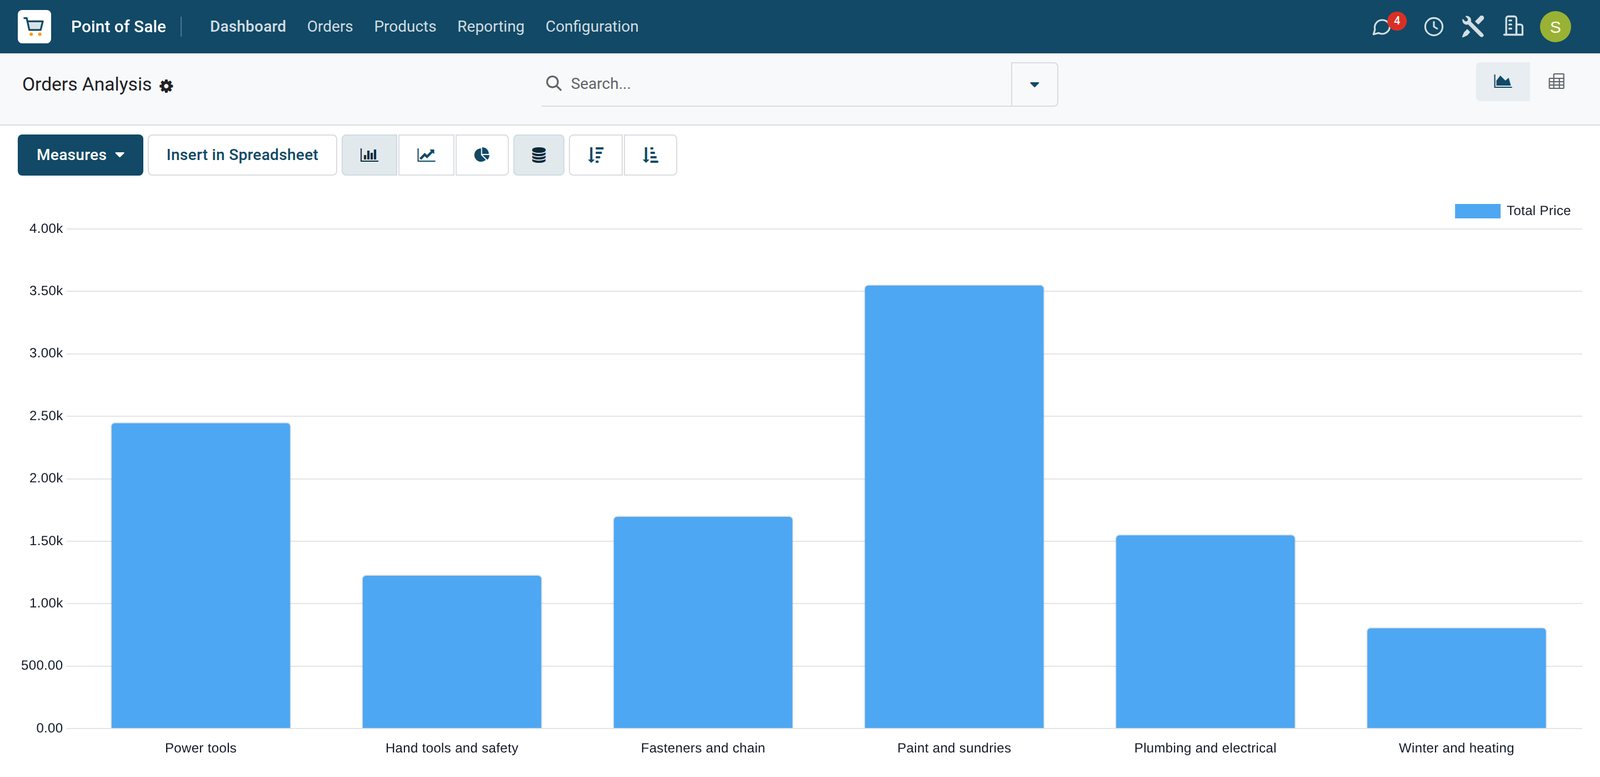Switch to pivot table view
1600x777 pixels.
pyautogui.click(x=1556, y=82)
